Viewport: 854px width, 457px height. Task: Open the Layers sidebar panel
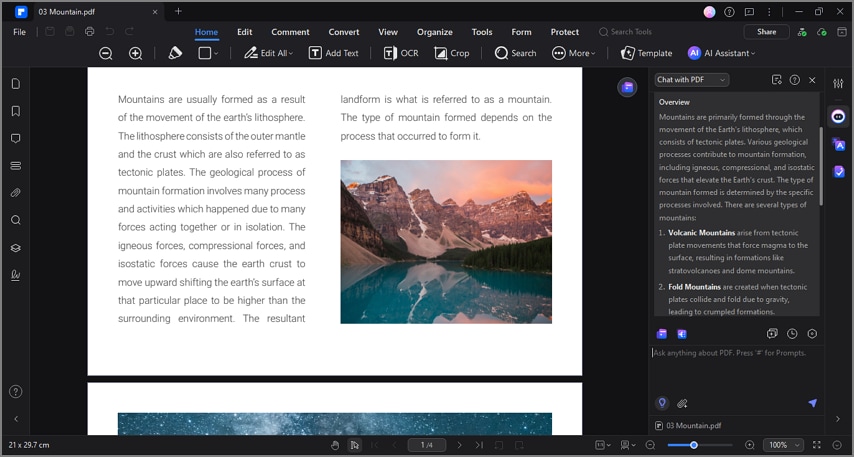(x=16, y=248)
